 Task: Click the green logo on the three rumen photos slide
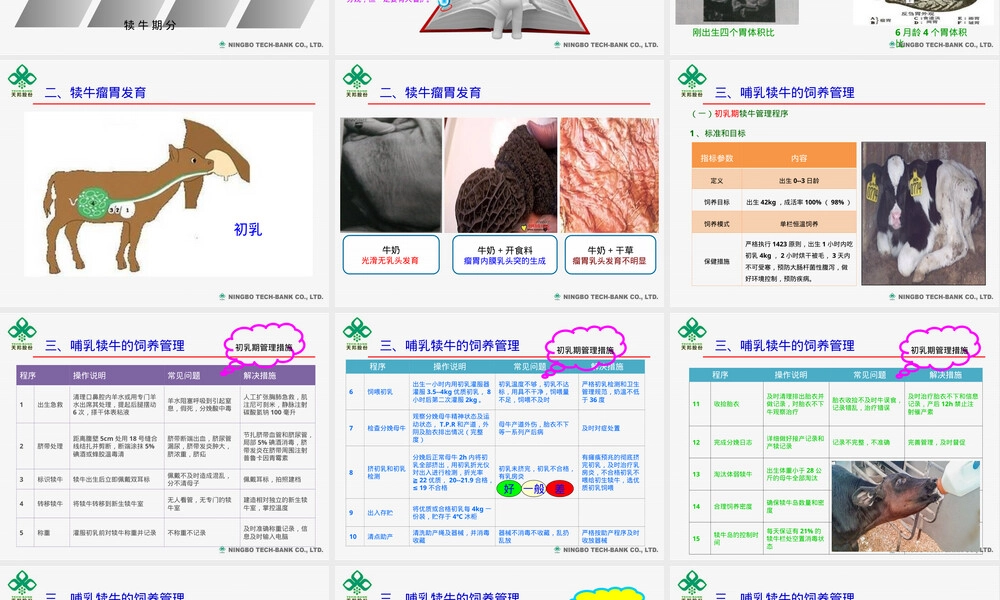(357, 80)
